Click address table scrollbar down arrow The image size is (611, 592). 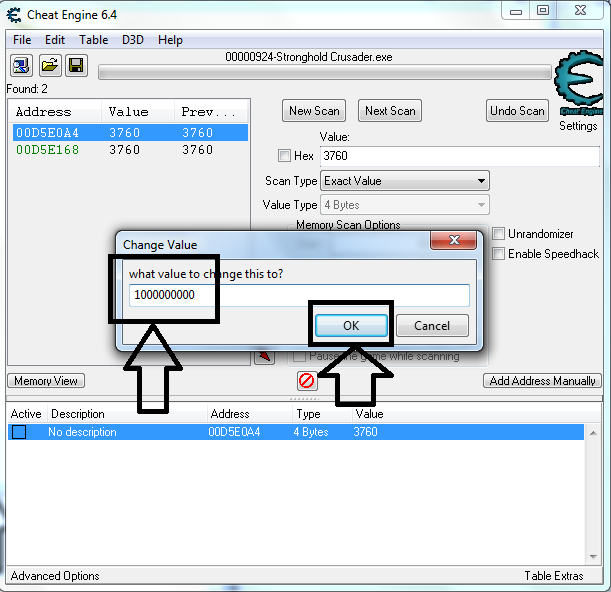(x=593, y=557)
